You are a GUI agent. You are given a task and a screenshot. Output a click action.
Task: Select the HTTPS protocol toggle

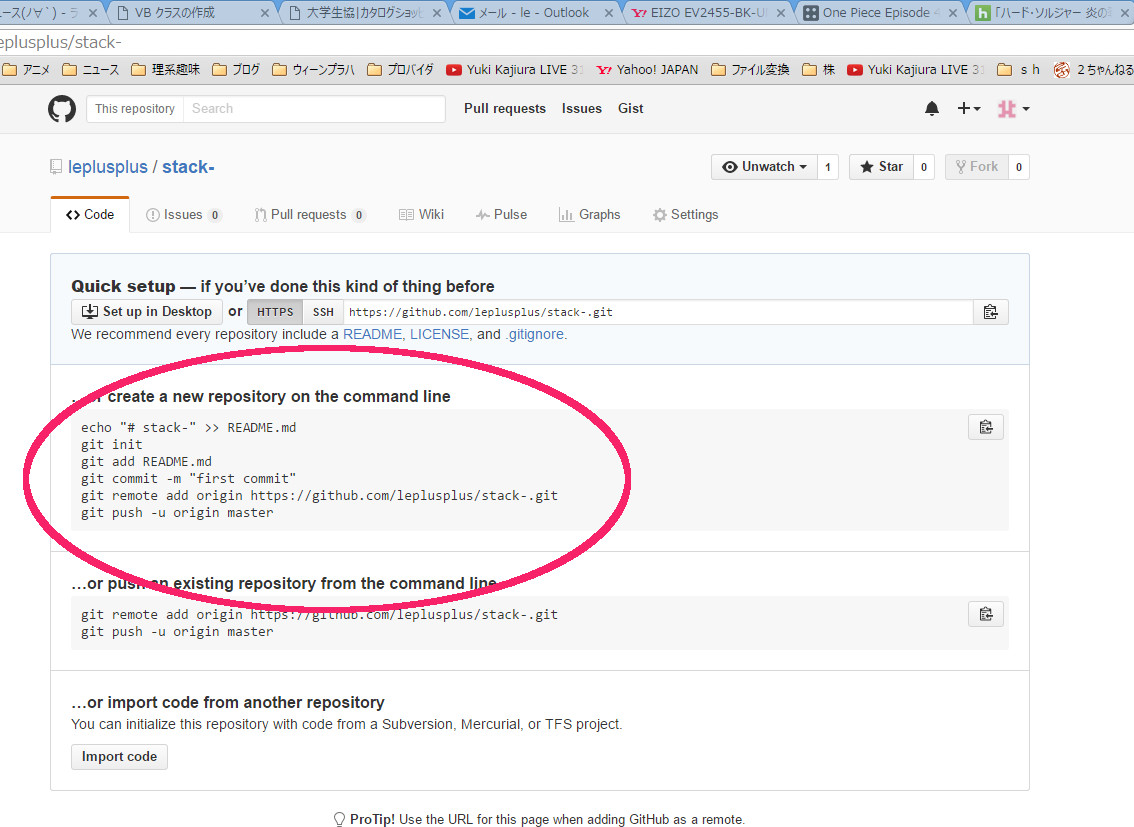click(x=275, y=312)
